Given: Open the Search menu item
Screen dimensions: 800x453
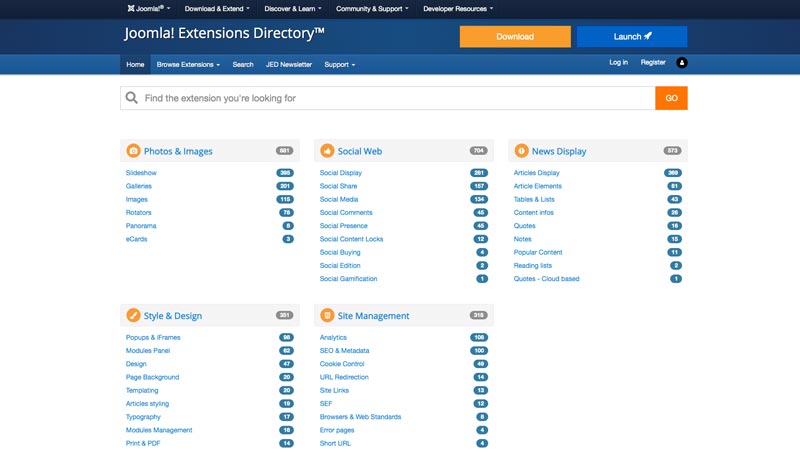Looking at the screenshot, I should (243, 64).
